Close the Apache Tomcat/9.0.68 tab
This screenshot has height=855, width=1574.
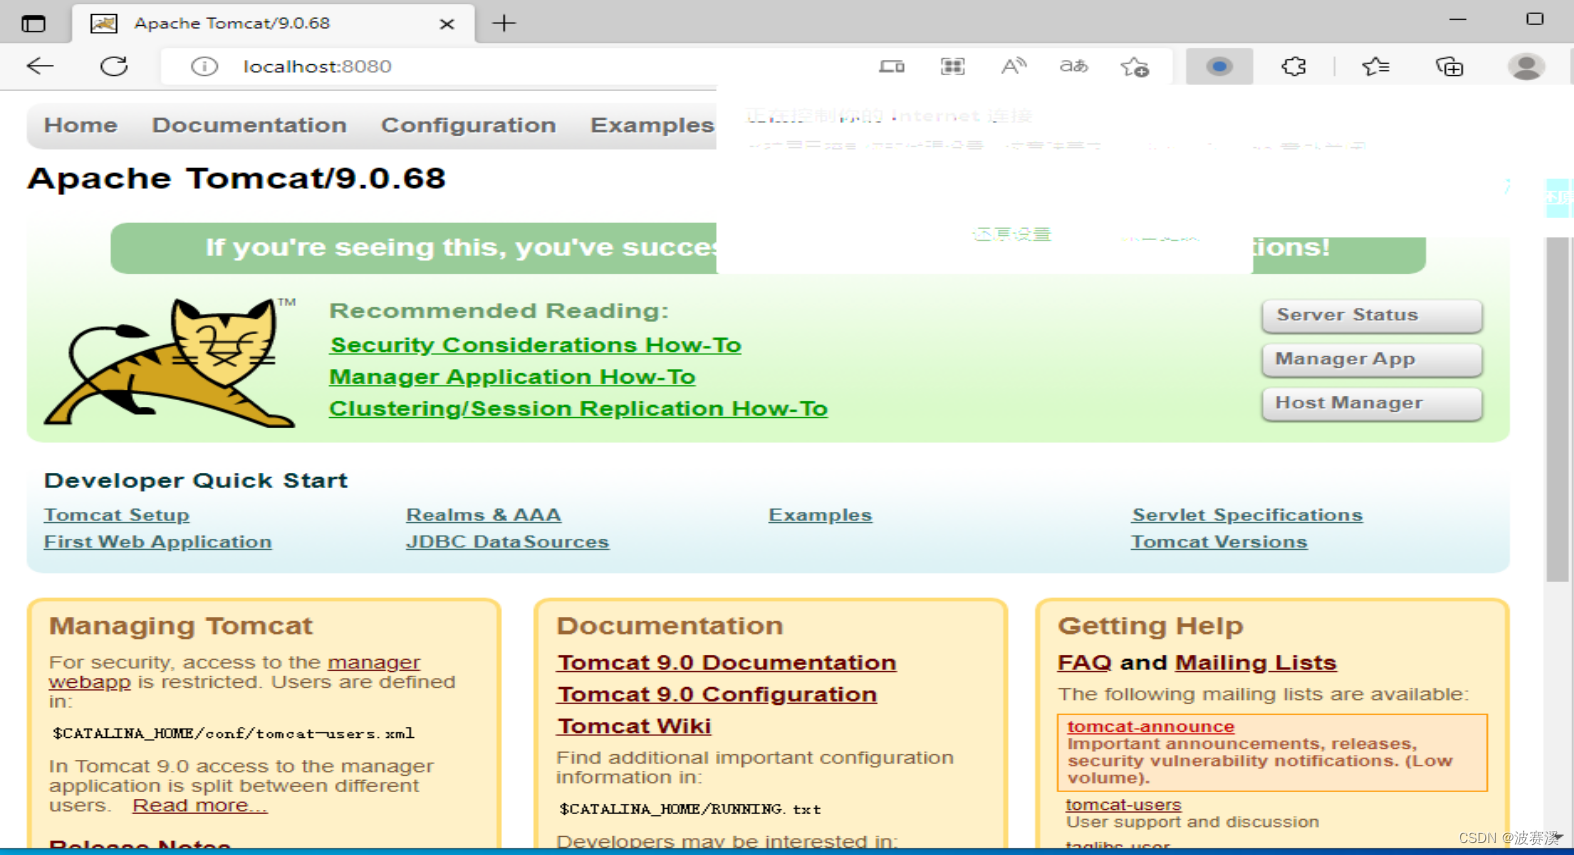[x=447, y=23]
